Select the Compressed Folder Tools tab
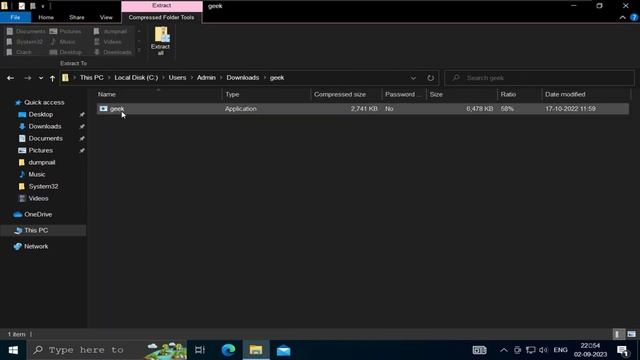 point(162,18)
